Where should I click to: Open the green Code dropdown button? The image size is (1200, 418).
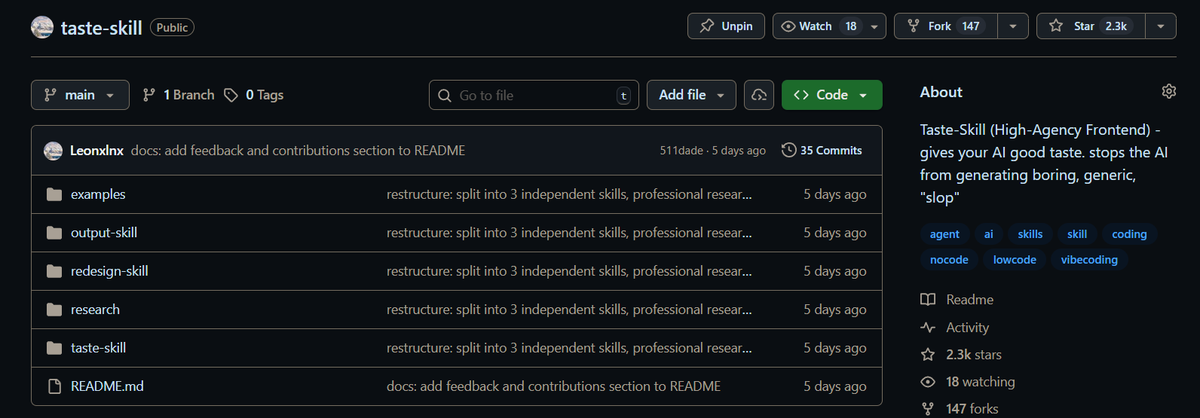coord(832,95)
